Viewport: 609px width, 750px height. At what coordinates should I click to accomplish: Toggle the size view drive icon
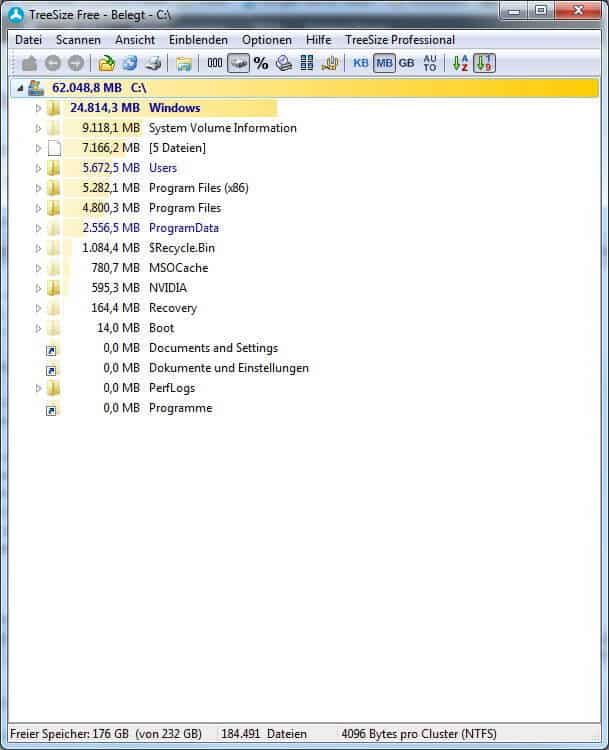[x=238, y=63]
